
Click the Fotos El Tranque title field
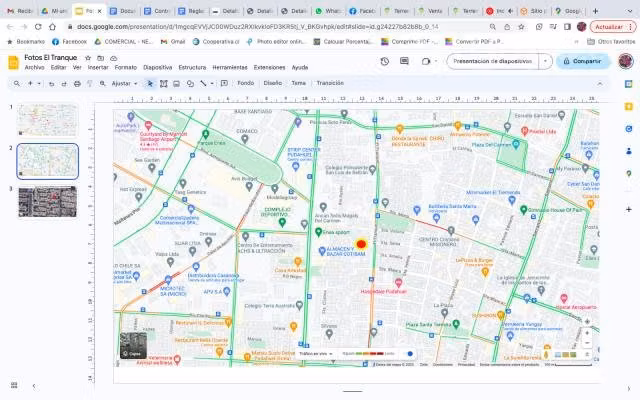point(51,58)
